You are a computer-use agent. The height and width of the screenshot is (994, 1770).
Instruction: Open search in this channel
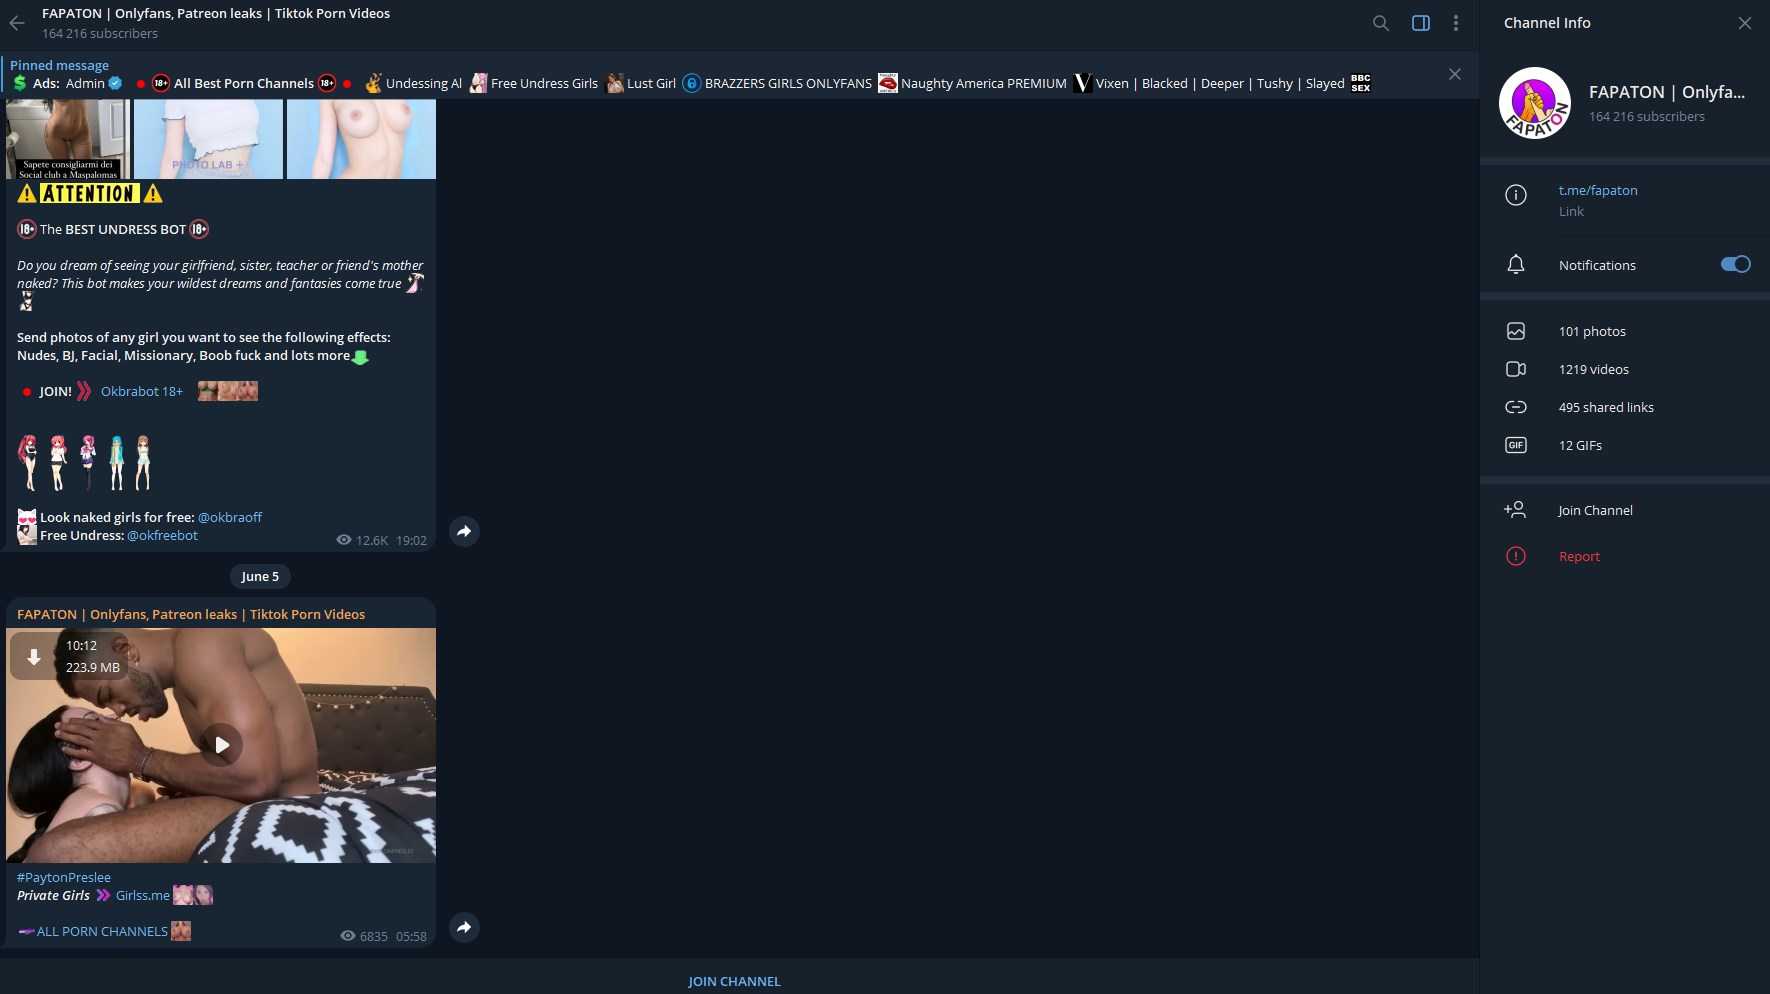pos(1381,23)
